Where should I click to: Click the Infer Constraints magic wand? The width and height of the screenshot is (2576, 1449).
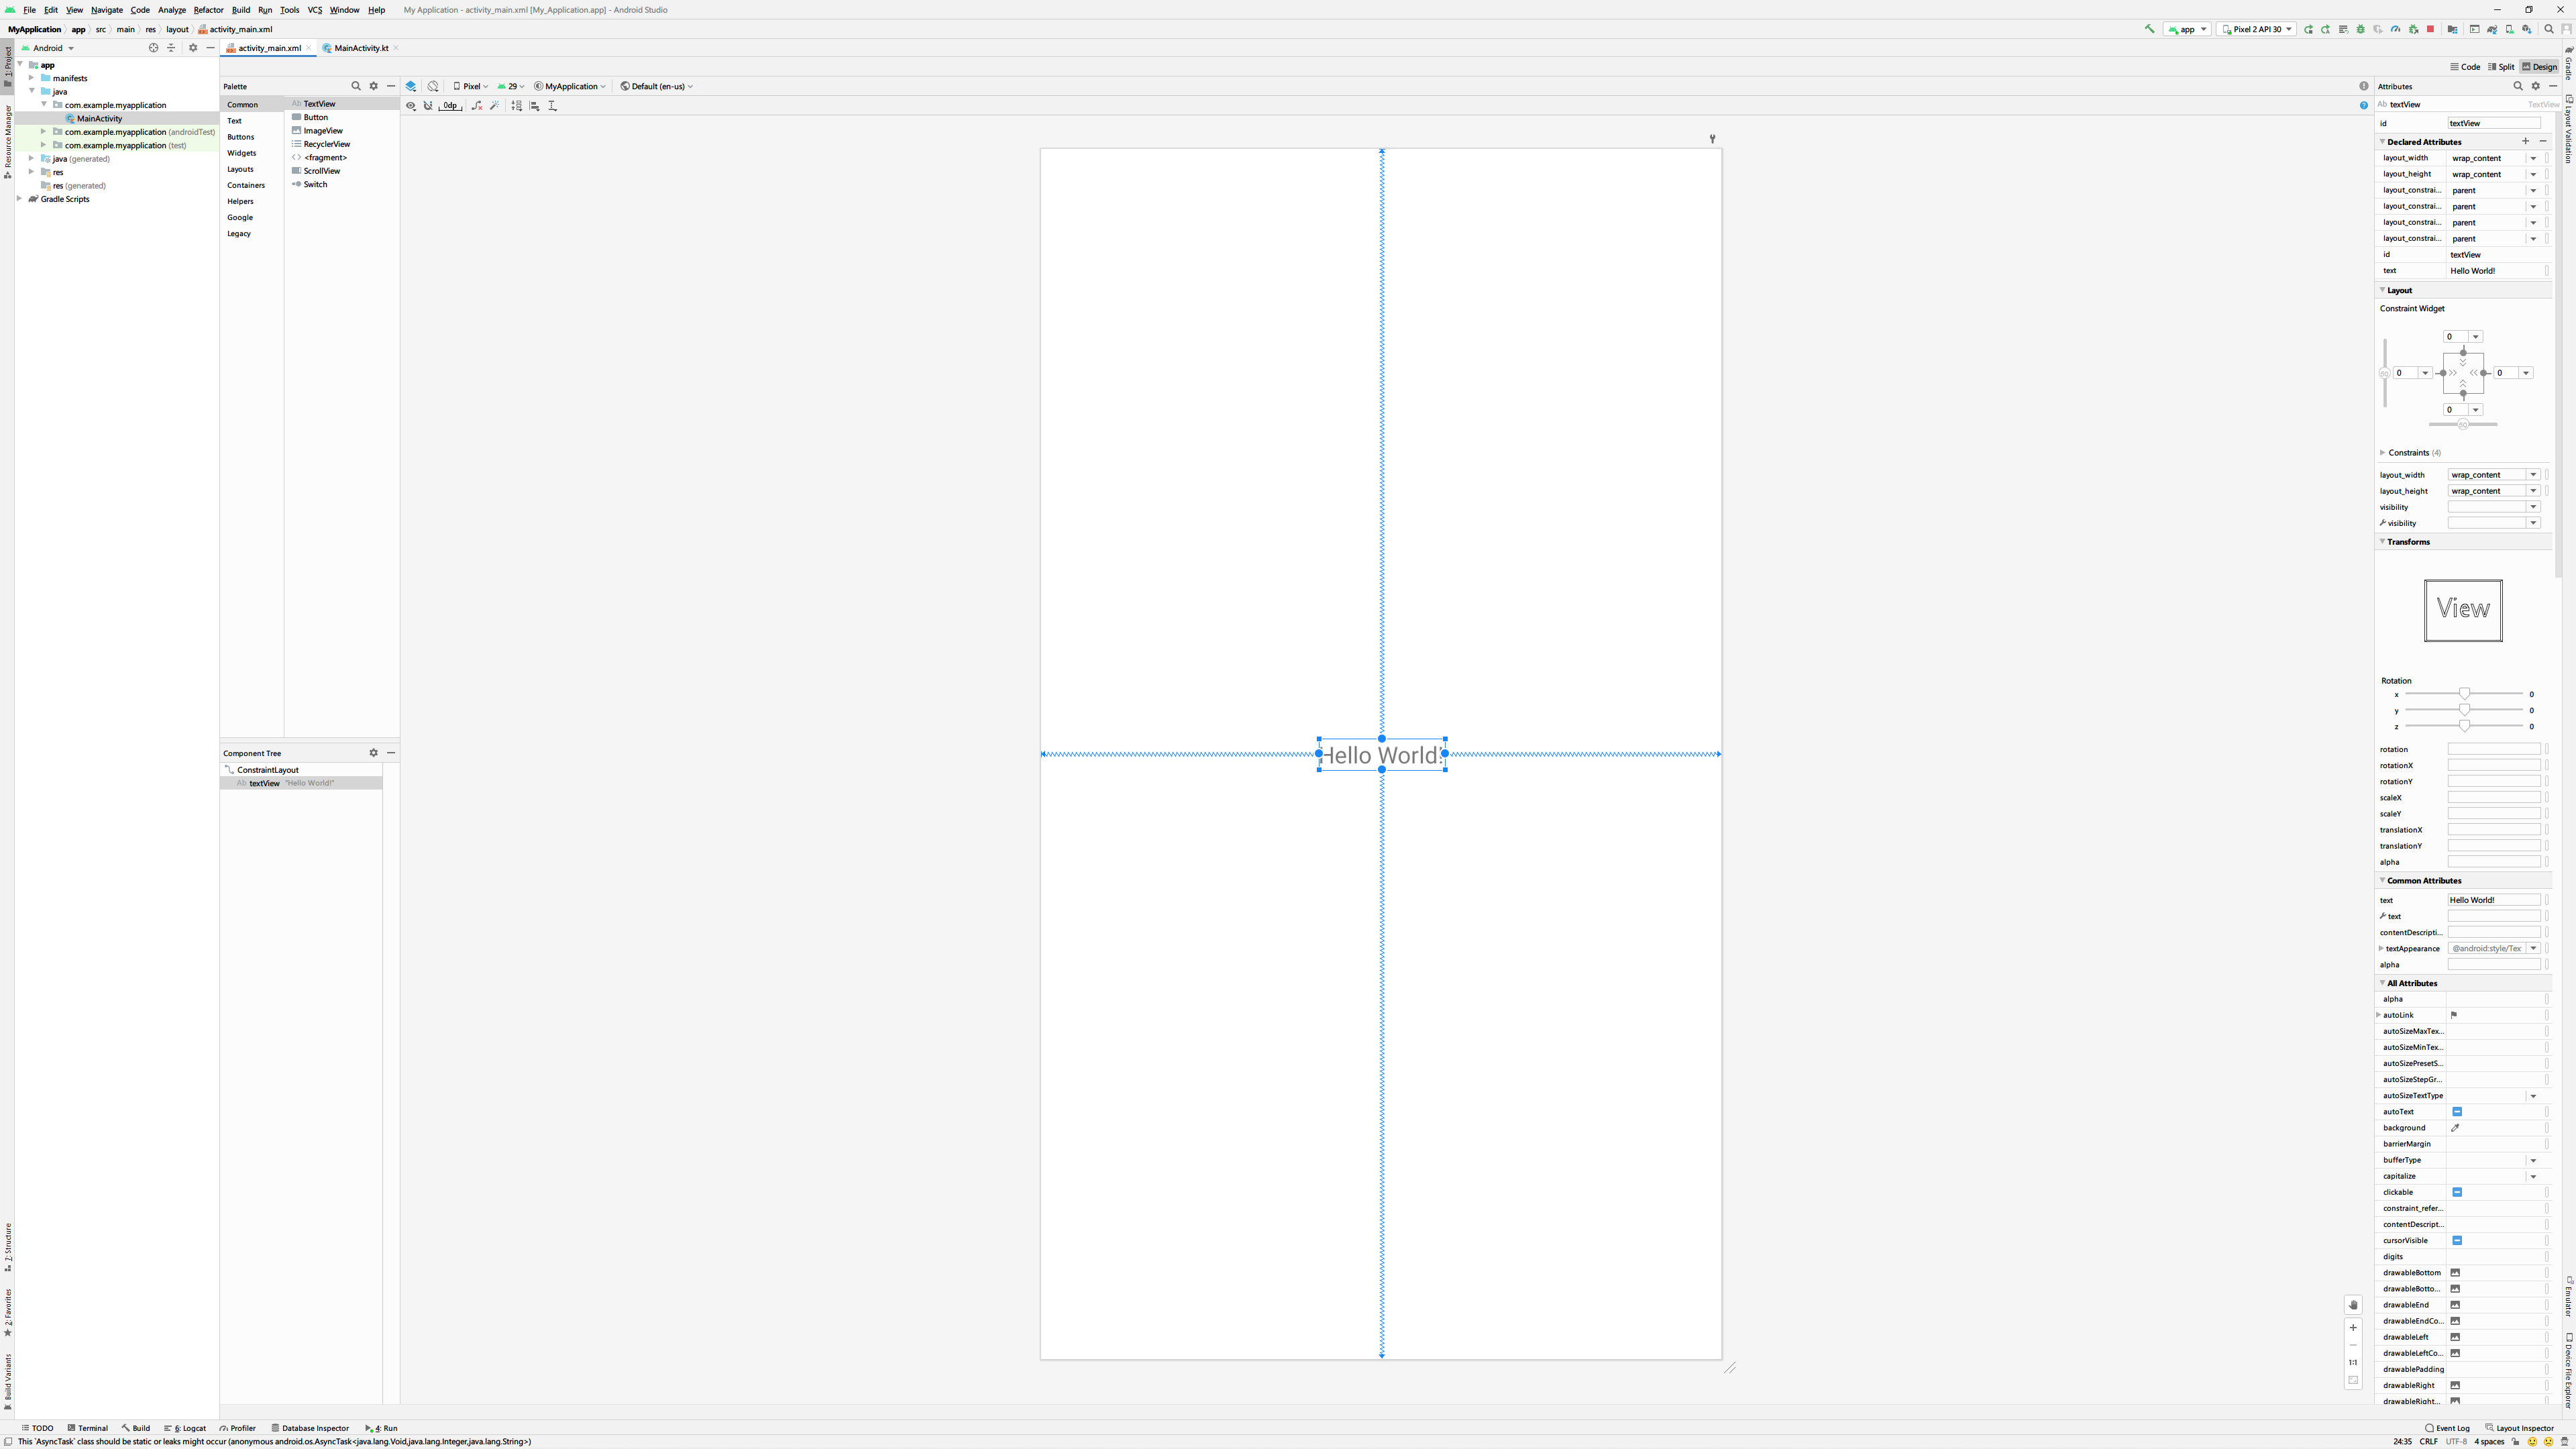pyautogui.click(x=495, y=106)
